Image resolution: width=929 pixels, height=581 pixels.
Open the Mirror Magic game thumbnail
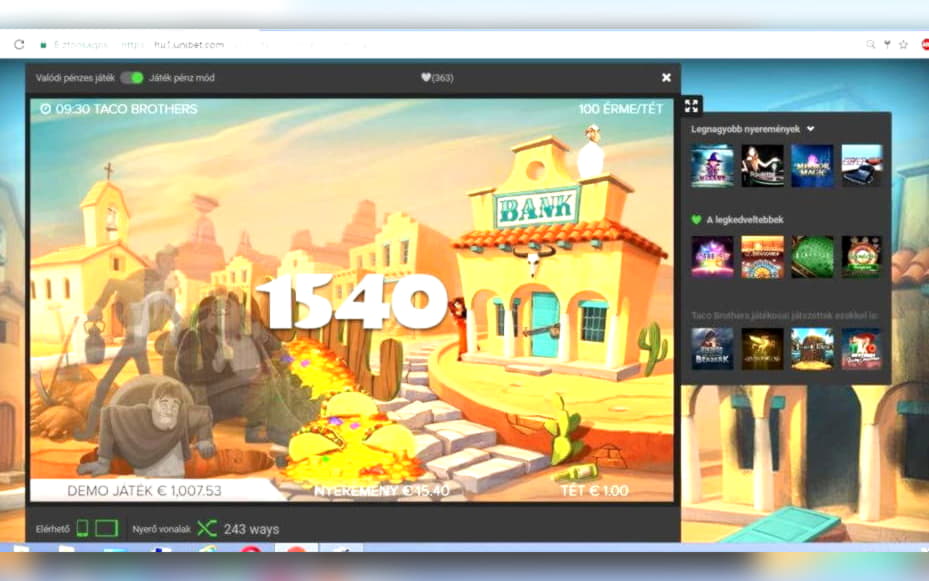[812, 166]
